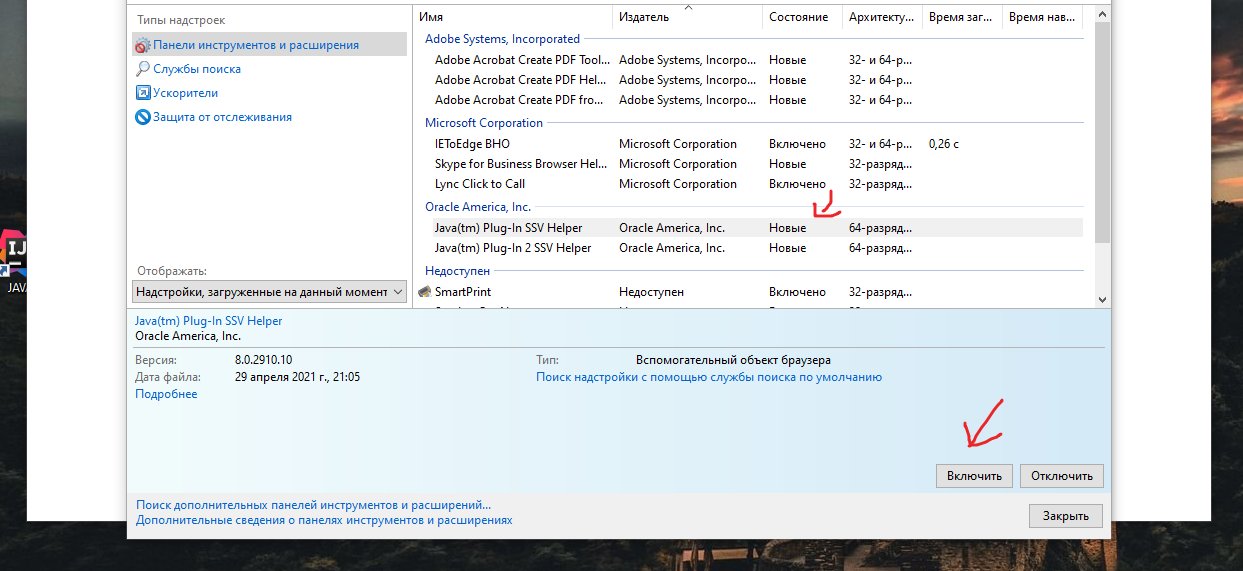
Task: Click the Adobe Systems, Incorporated group header
Action: point(502,39)
